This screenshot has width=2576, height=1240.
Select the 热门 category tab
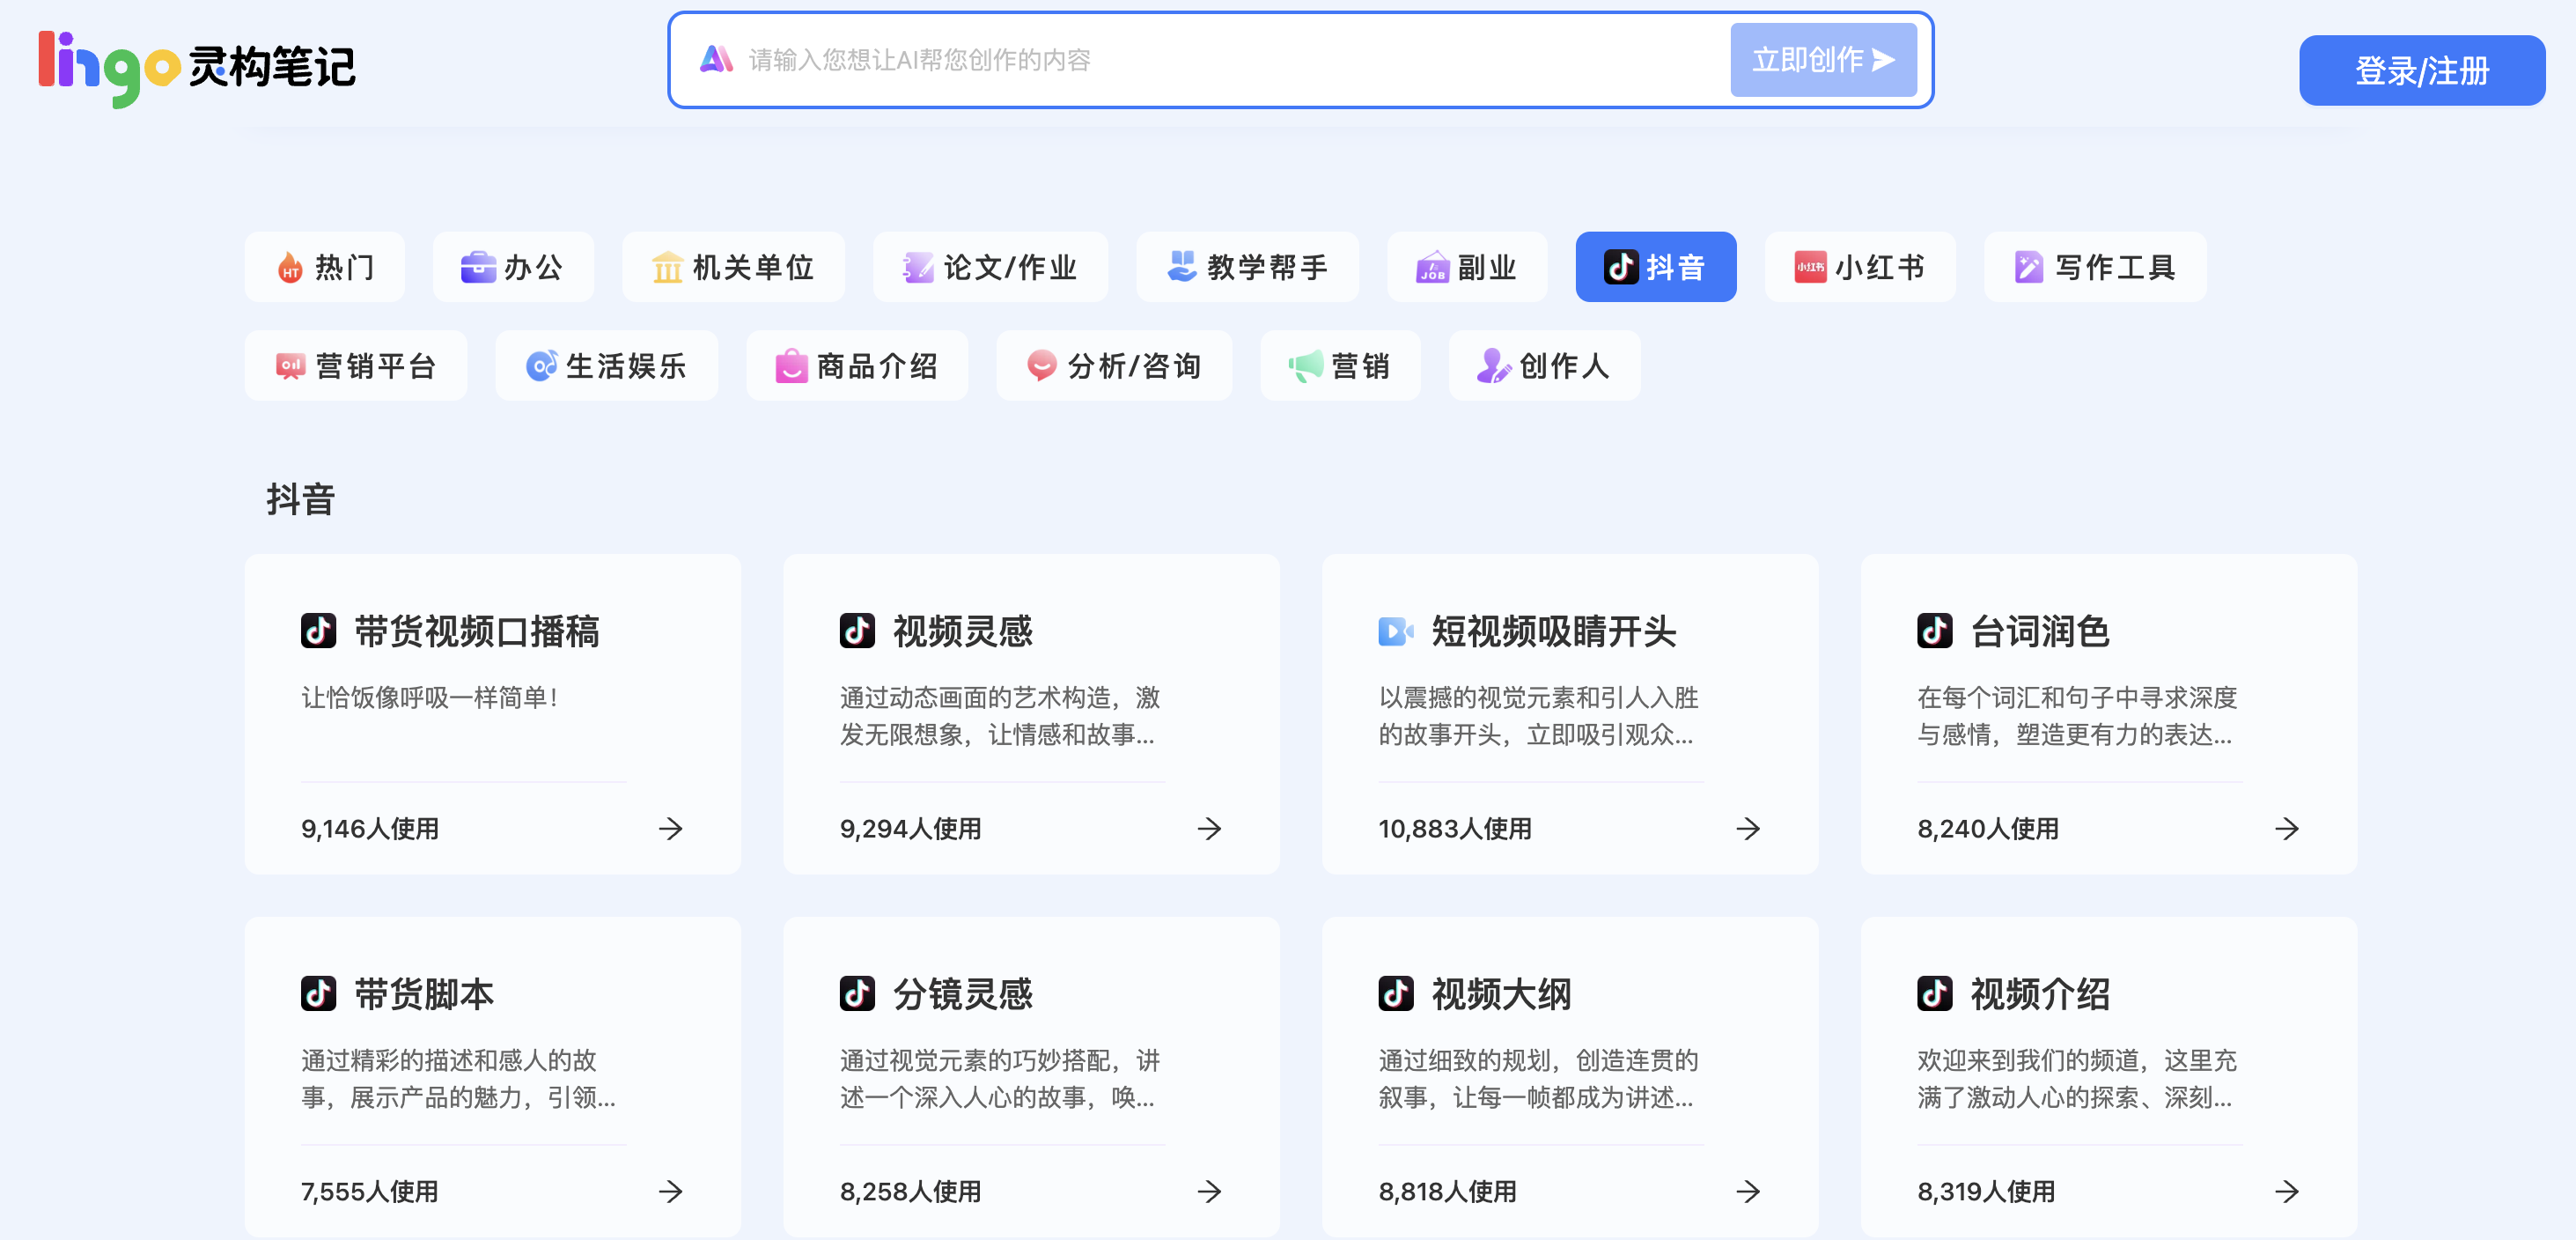coord(325,267)
